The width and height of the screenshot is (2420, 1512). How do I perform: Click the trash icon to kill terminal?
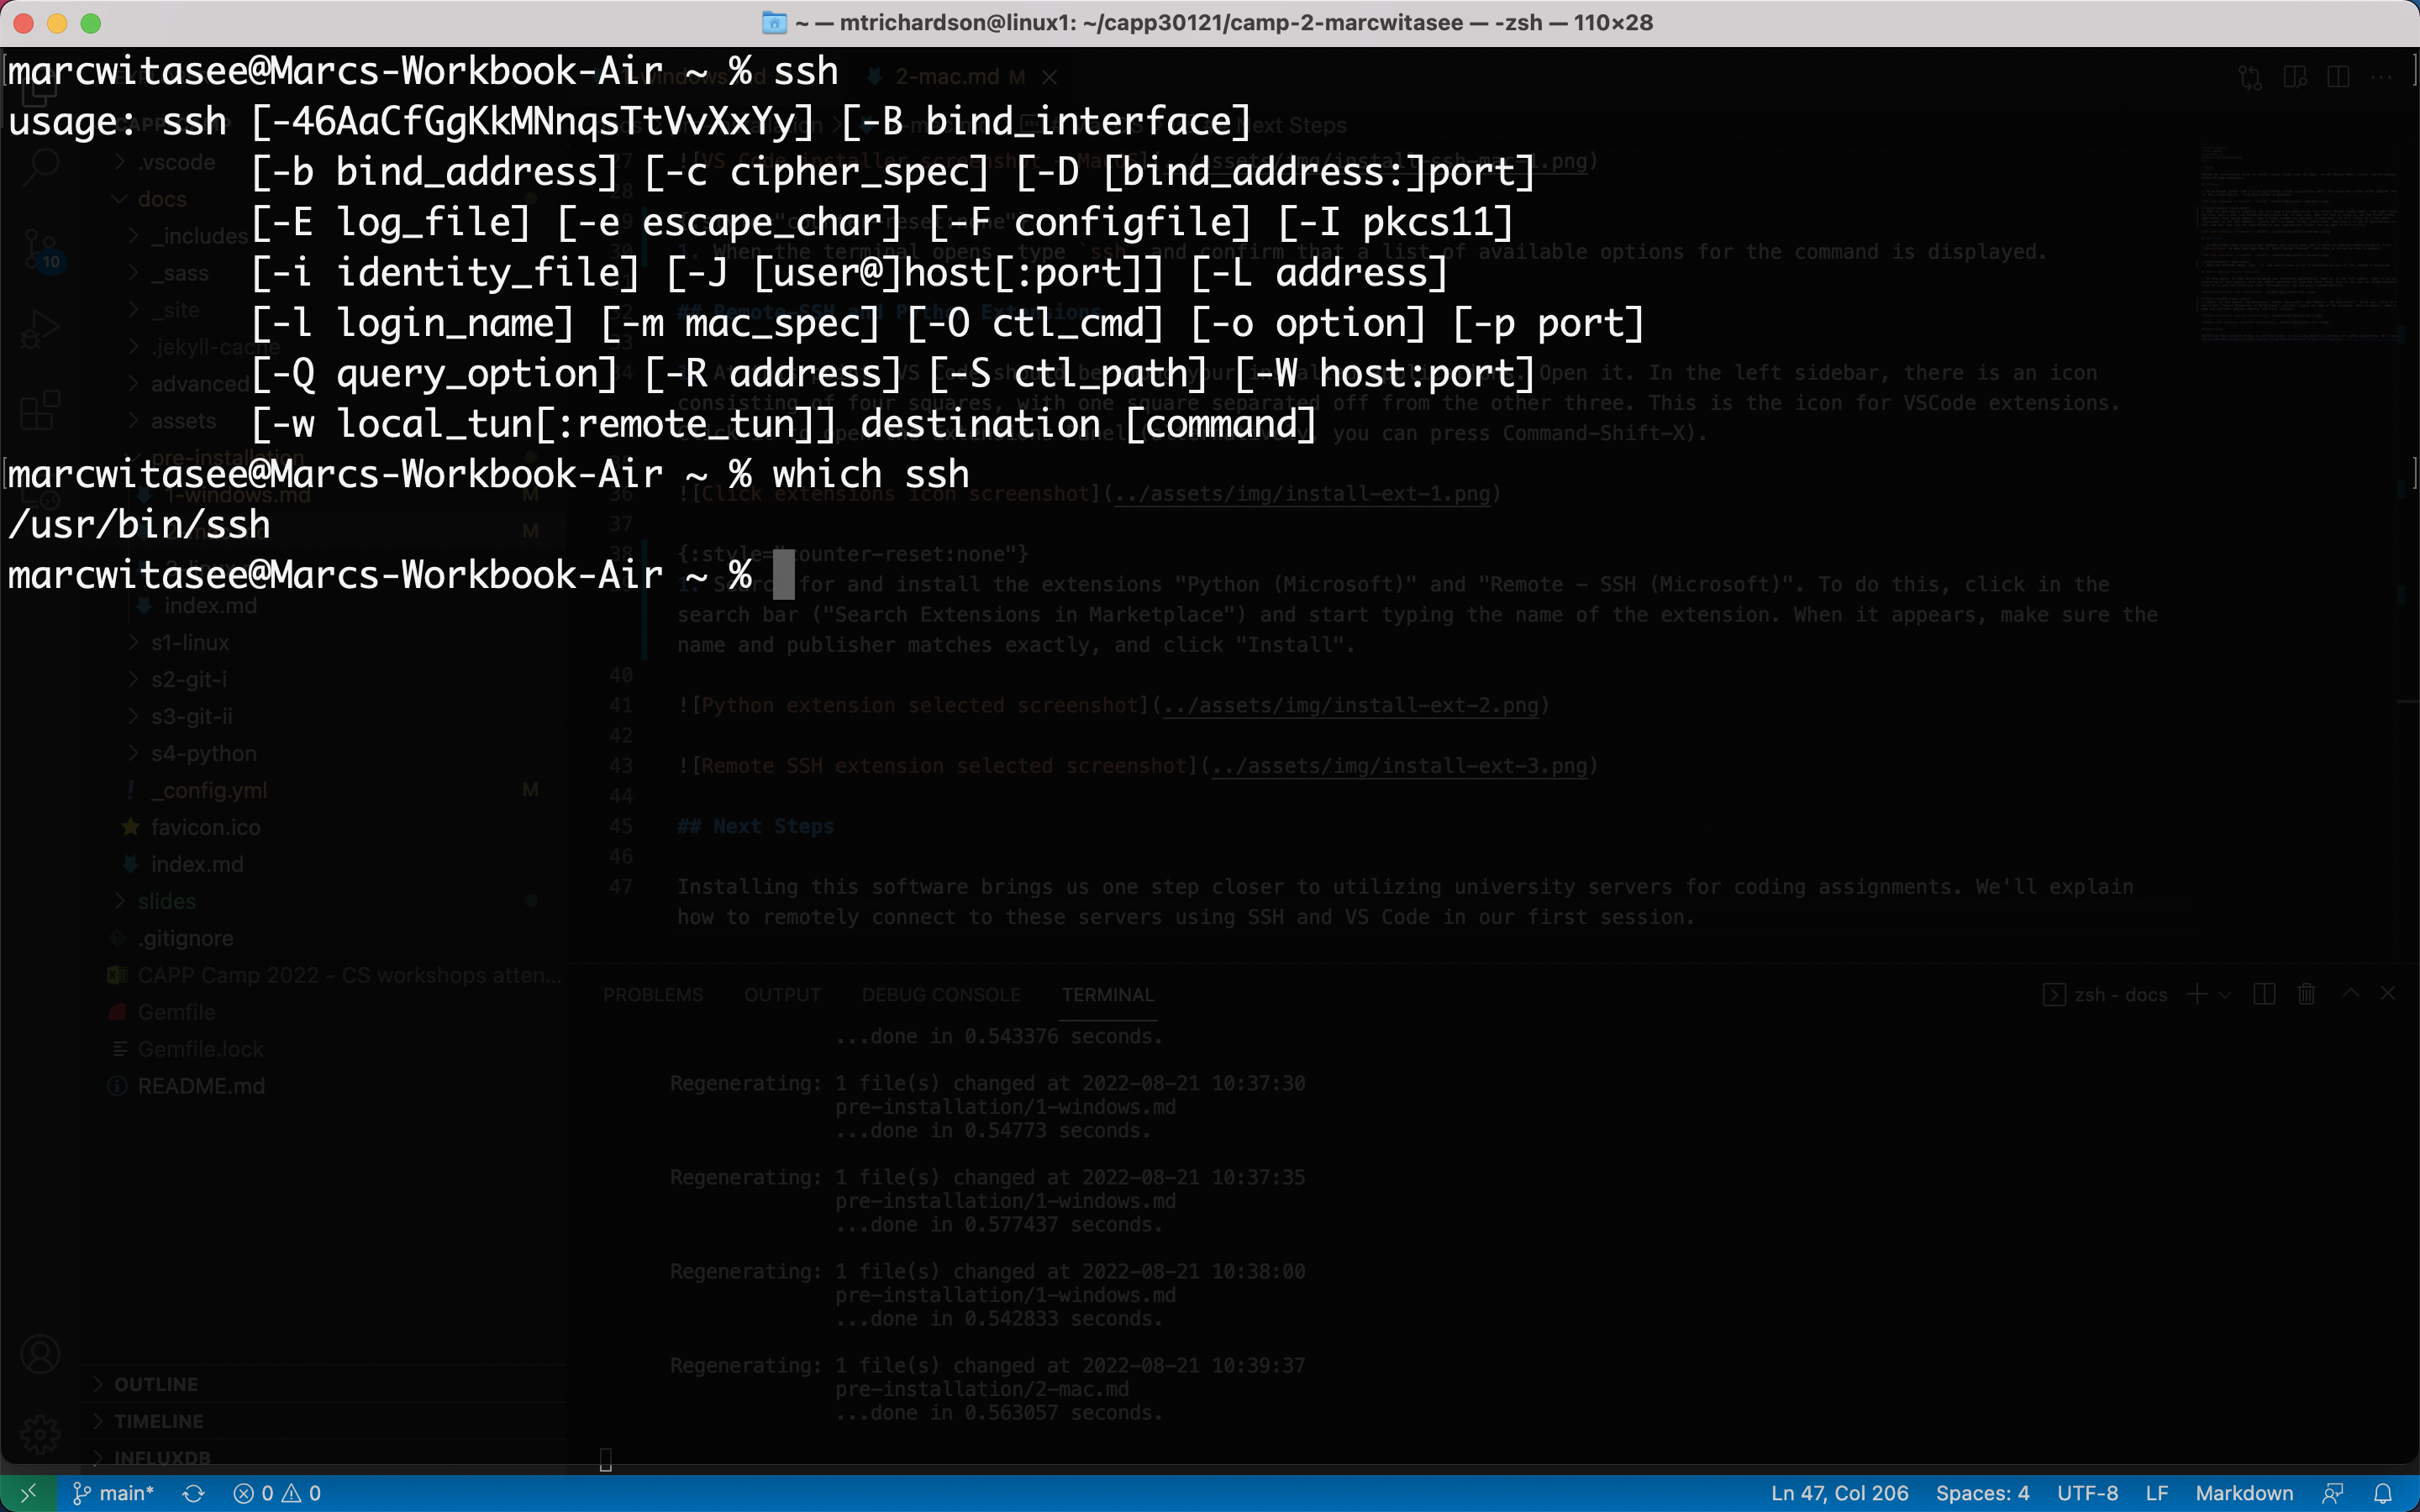pos(2307,994)
